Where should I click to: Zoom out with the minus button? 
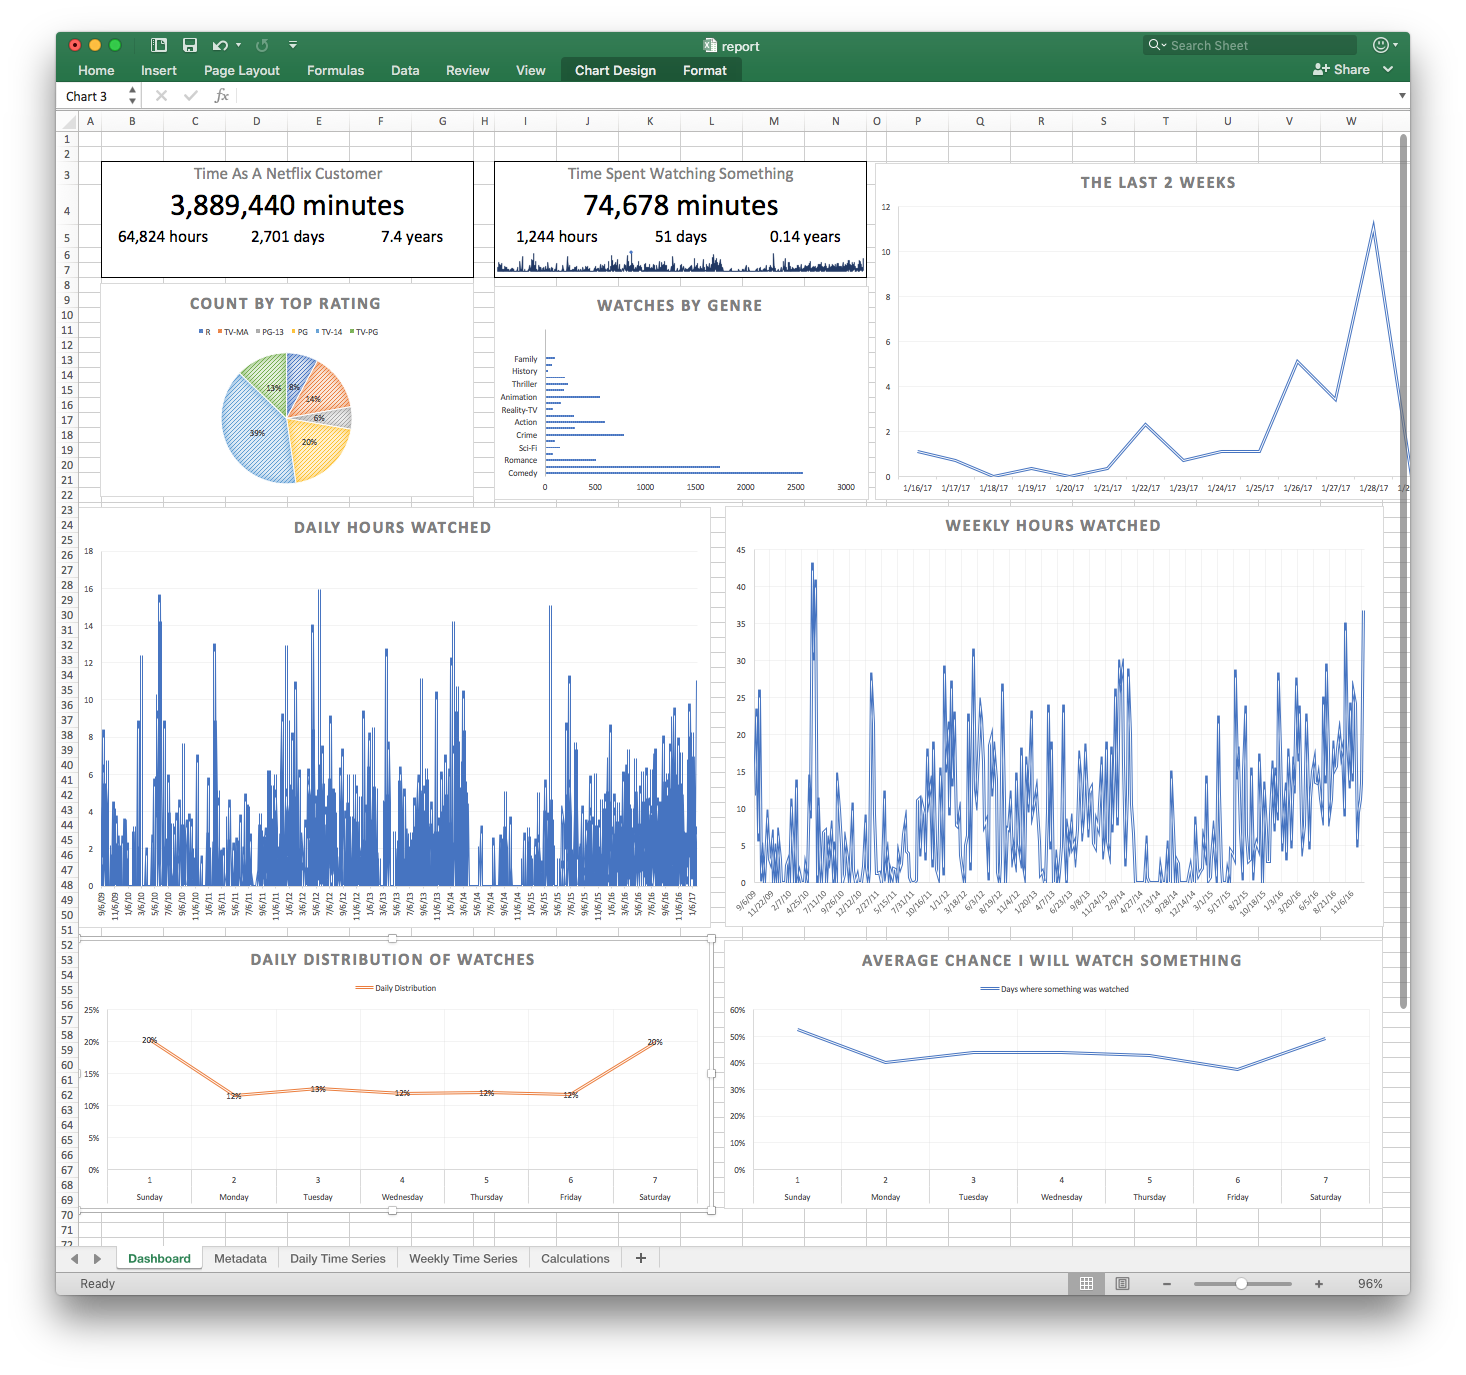point(1167,1284)
